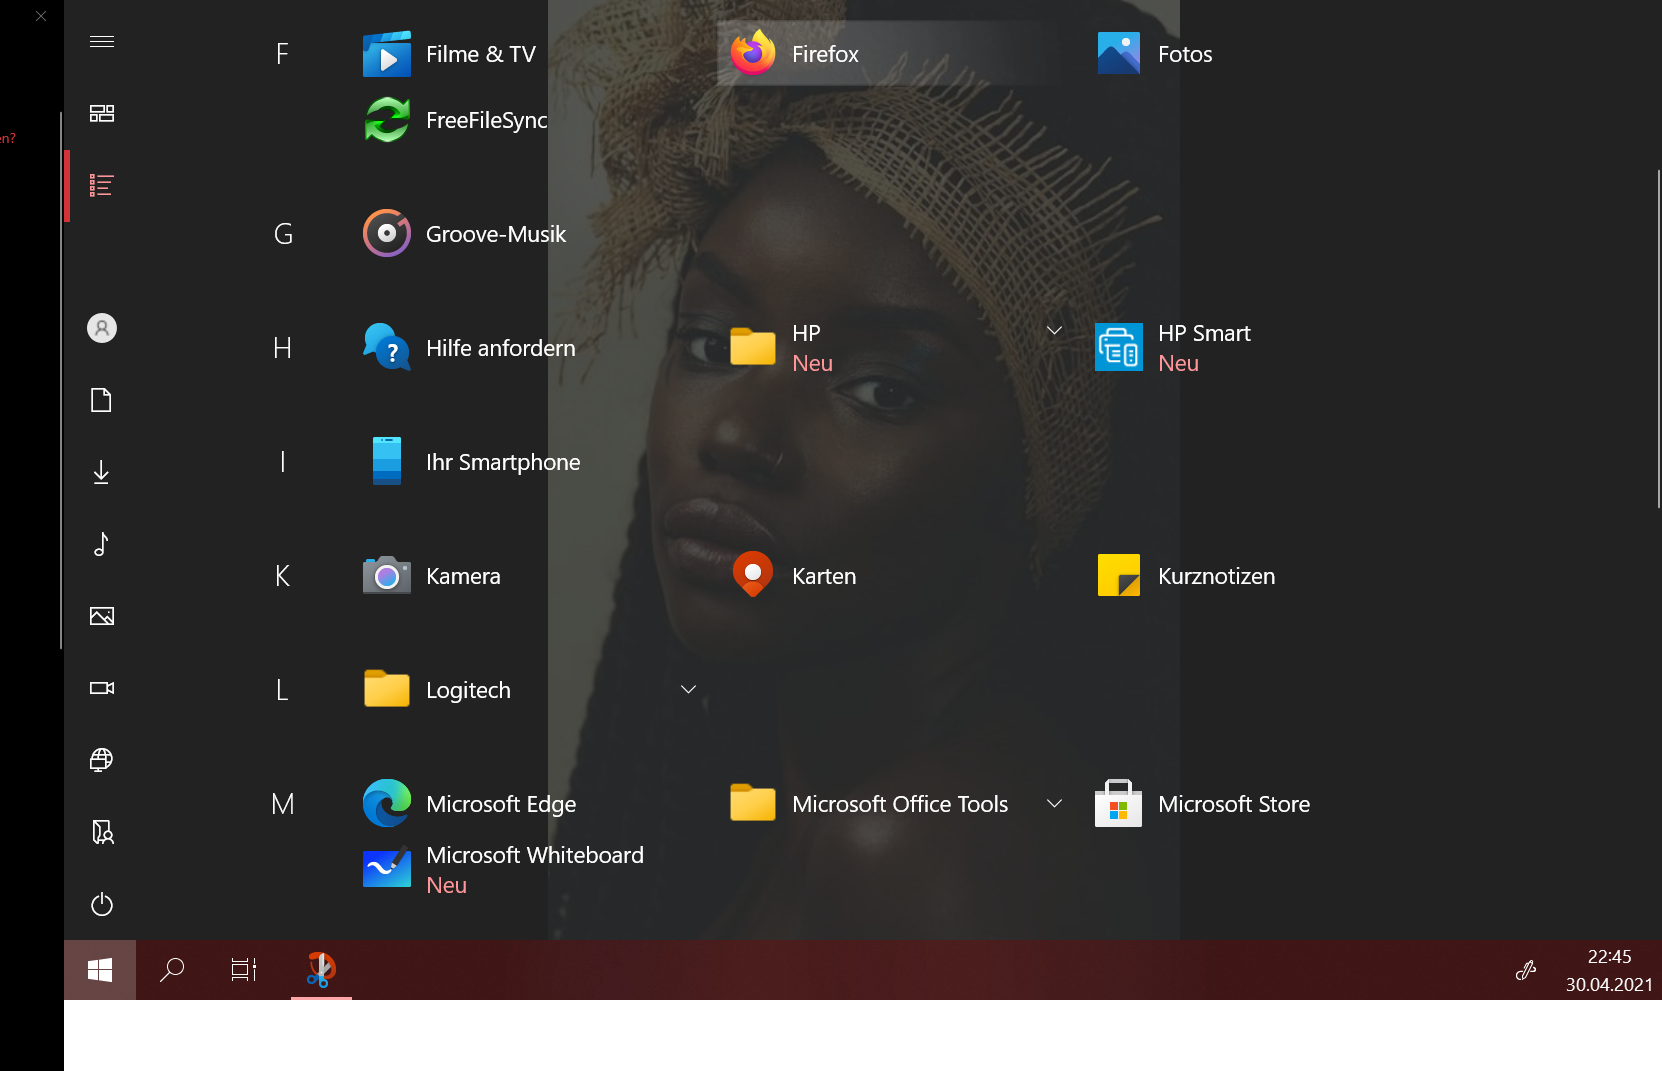
Task: Click the hamburger menu icon in the Start sidebar
Action: point(102,42)
